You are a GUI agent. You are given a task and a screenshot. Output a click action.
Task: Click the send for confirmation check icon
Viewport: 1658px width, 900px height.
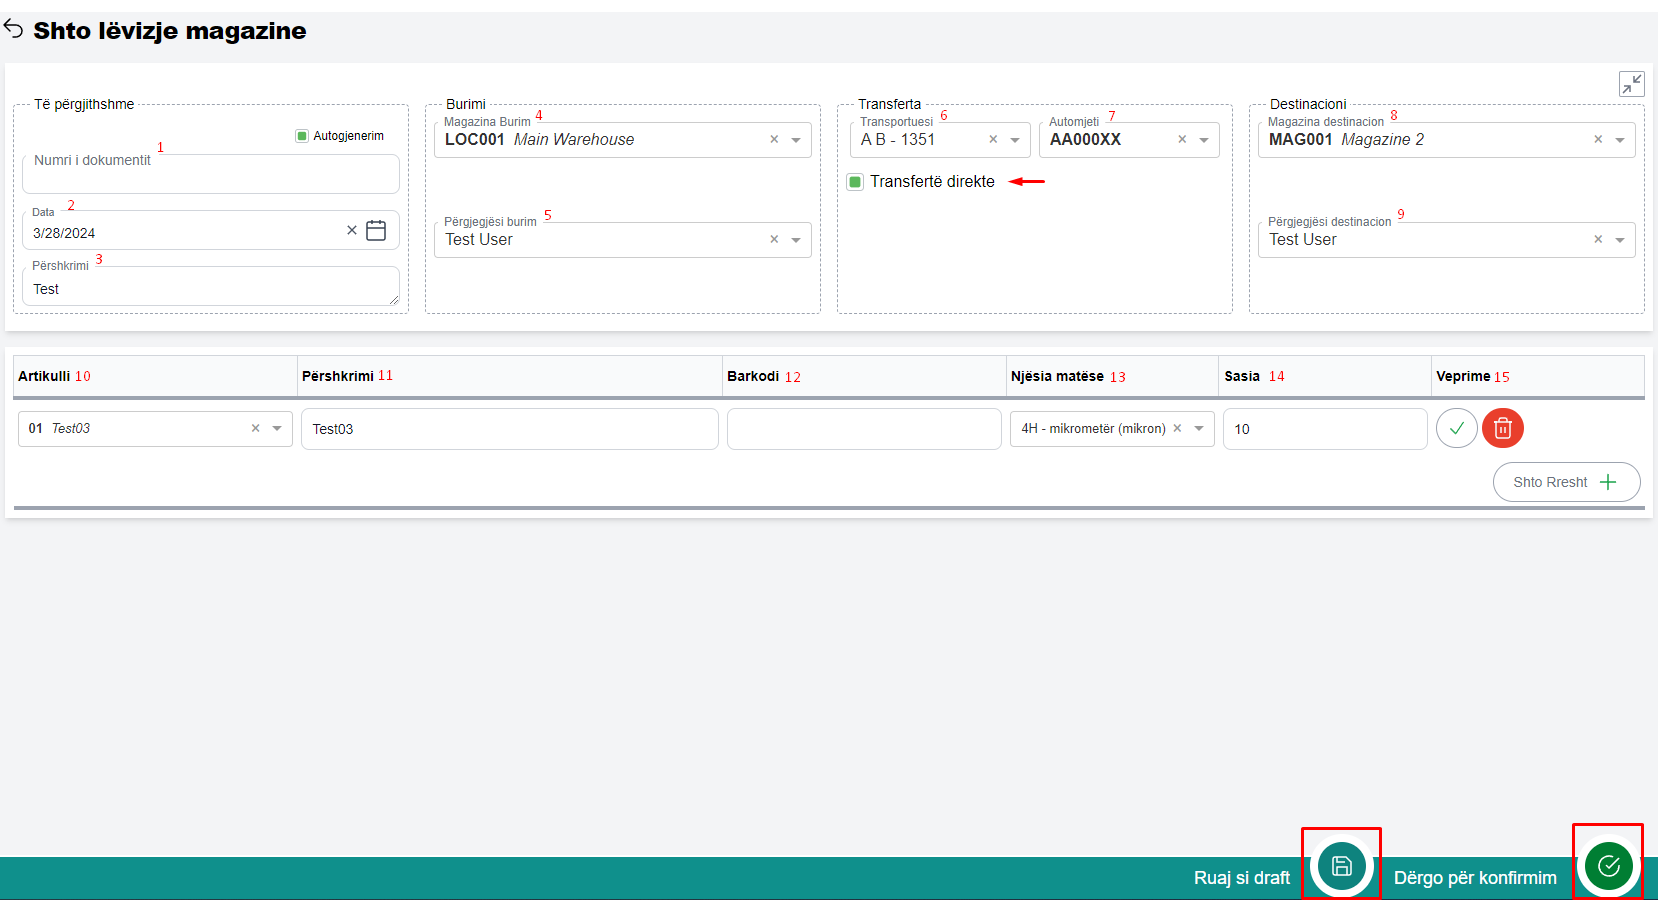tap(1608, 866)
